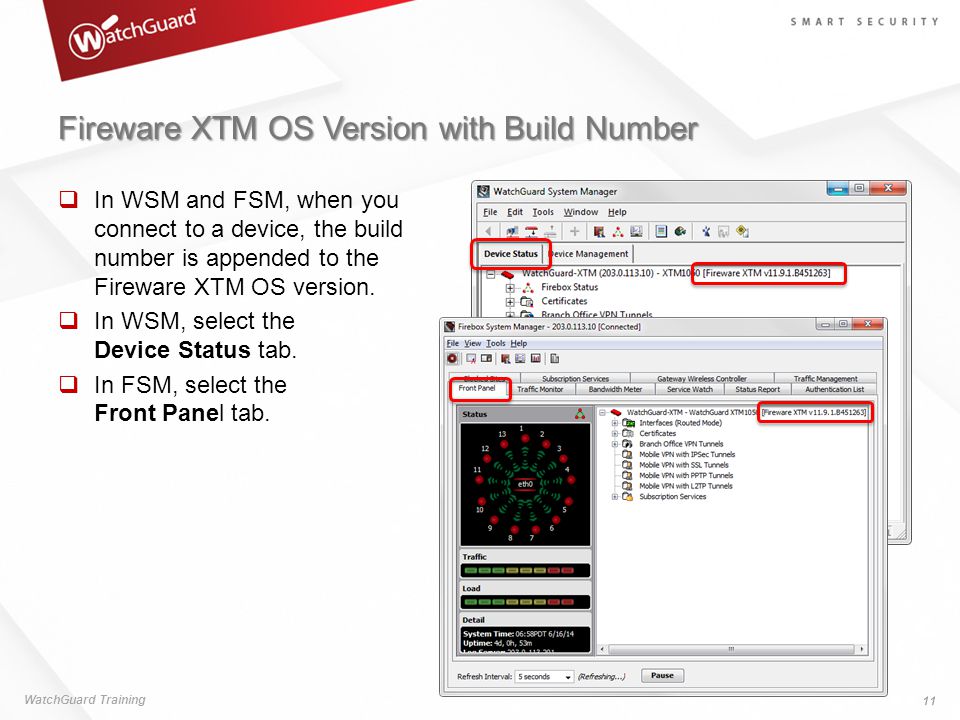Screen dimensions: 960x720
Task: Click the Performance Console chart icon in FSM toolbar
Action: [x=536, y=359]
